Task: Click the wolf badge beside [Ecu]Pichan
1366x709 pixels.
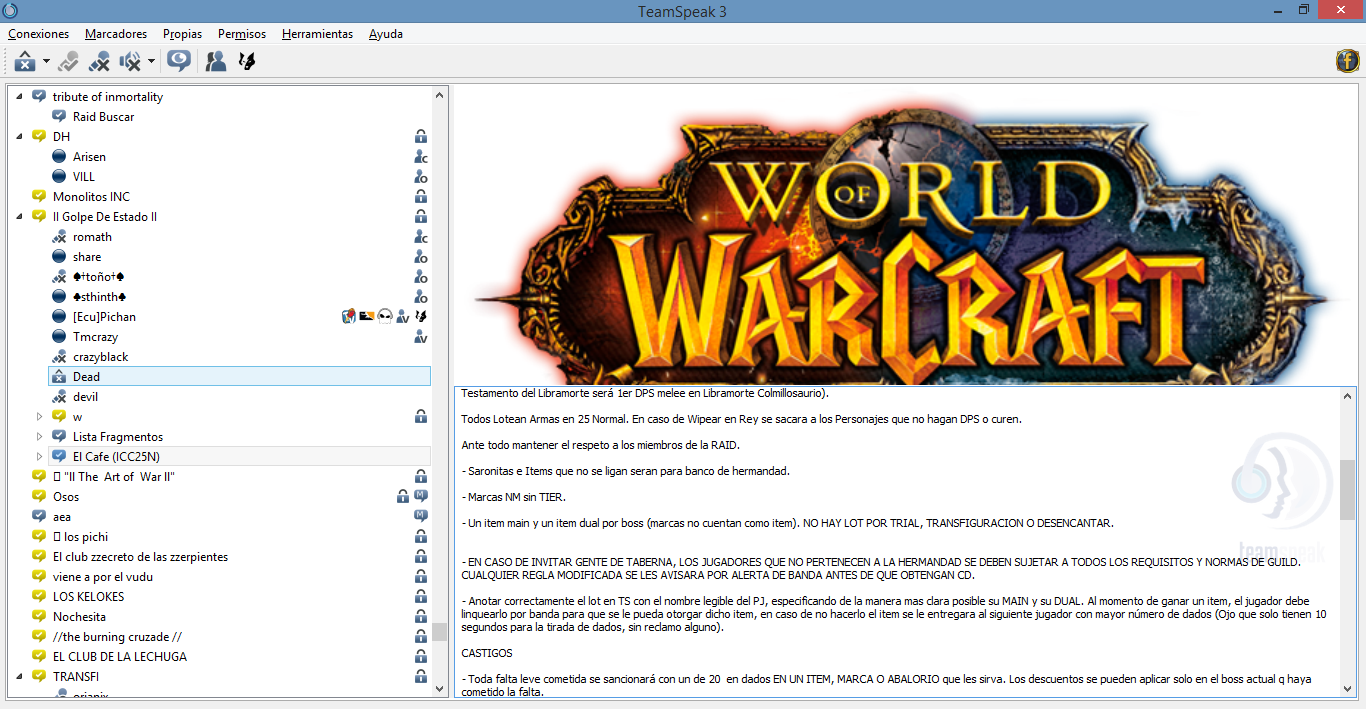Action: click(421, 317)
